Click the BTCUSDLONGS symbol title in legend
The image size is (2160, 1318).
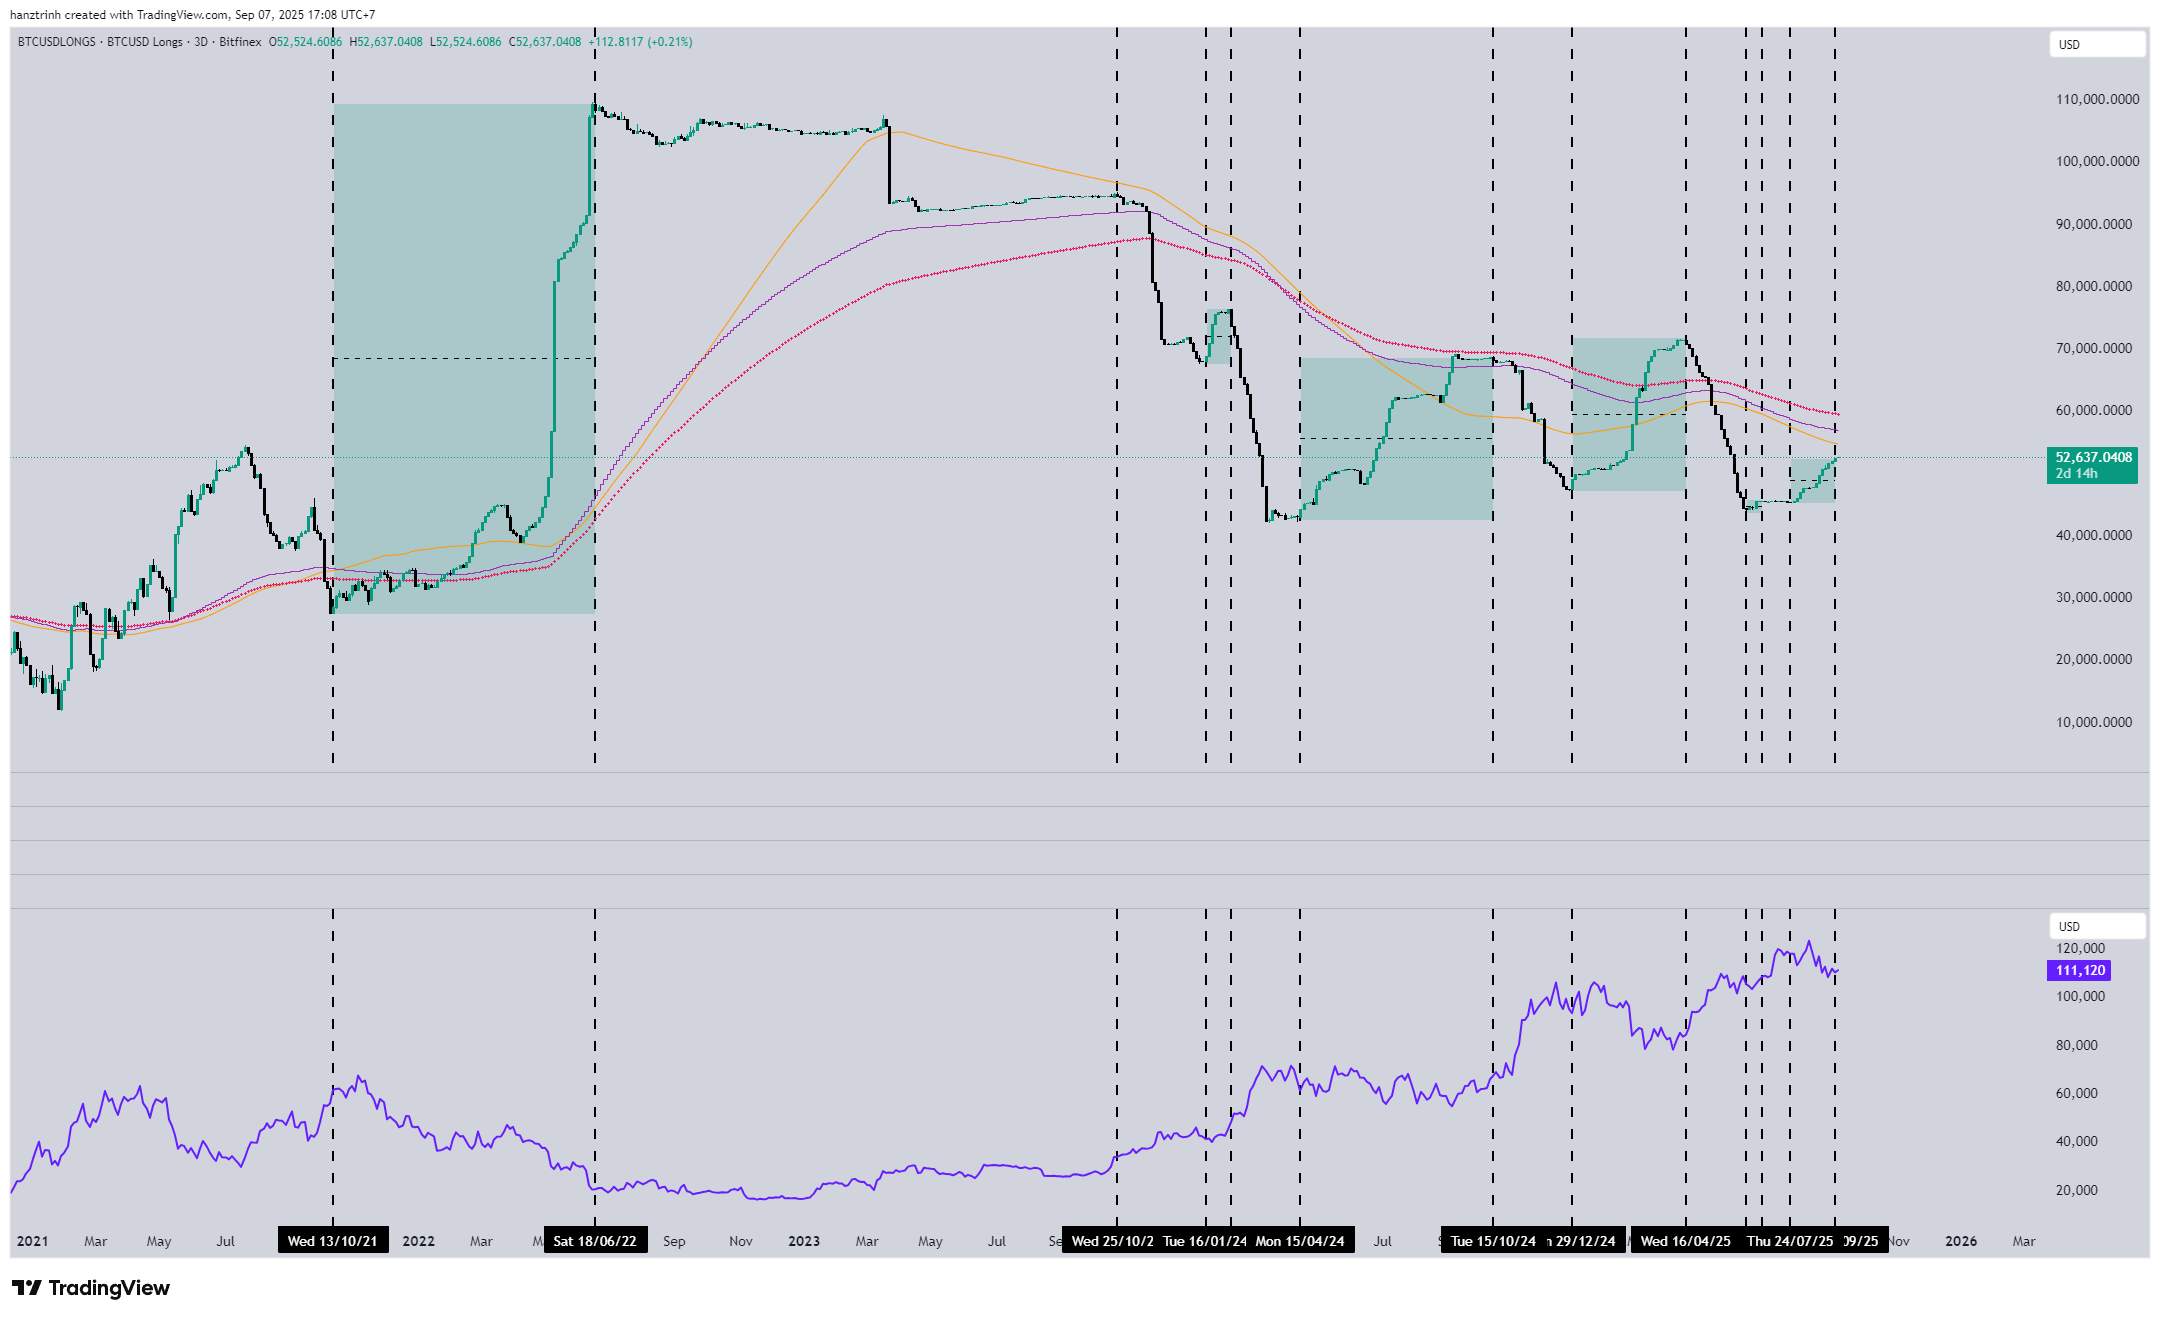click(x=57, y=42)
